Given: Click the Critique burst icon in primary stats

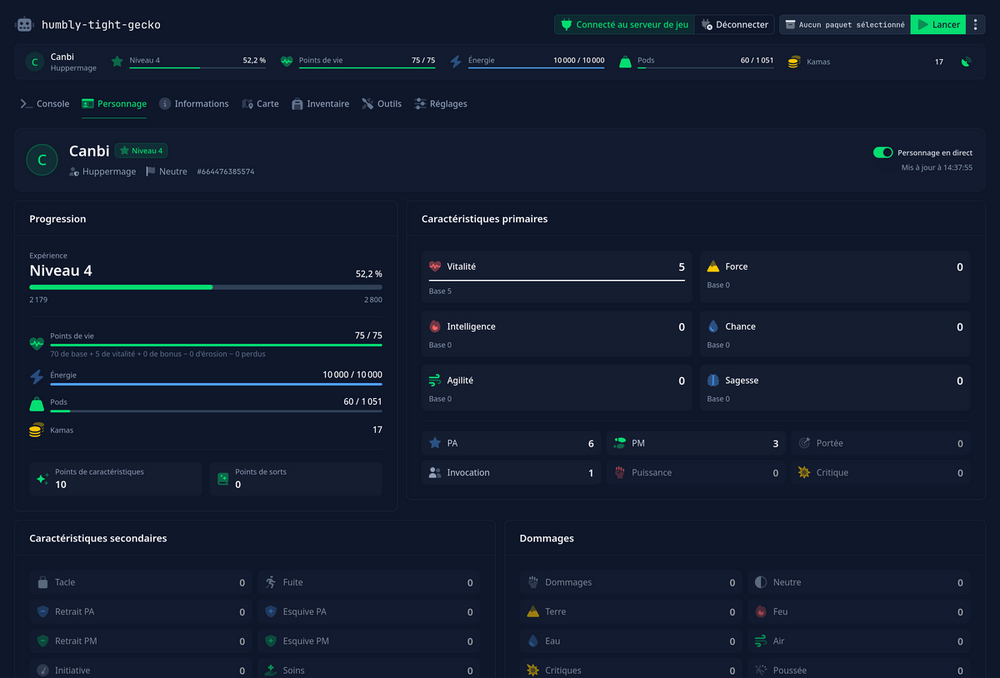Looking at the screenshot, I should [804, 473].
